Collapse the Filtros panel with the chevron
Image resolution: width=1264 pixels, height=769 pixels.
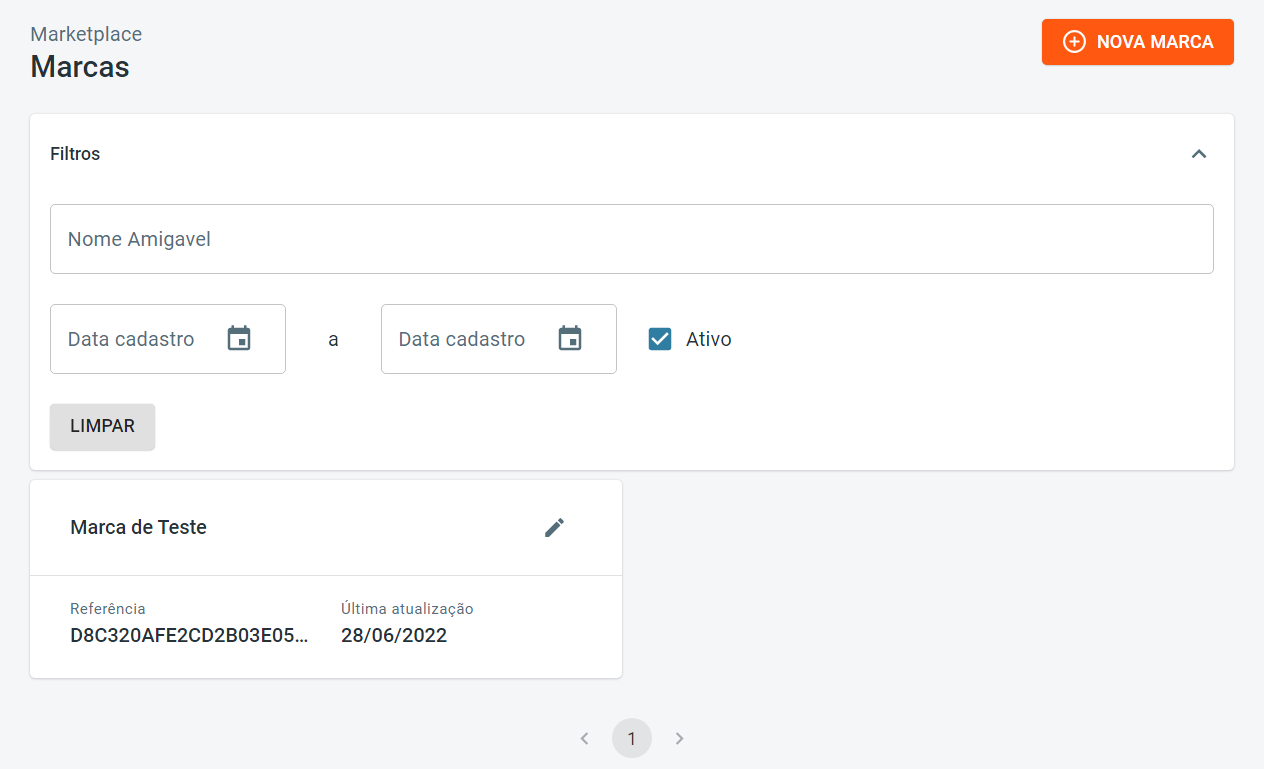1199,154
